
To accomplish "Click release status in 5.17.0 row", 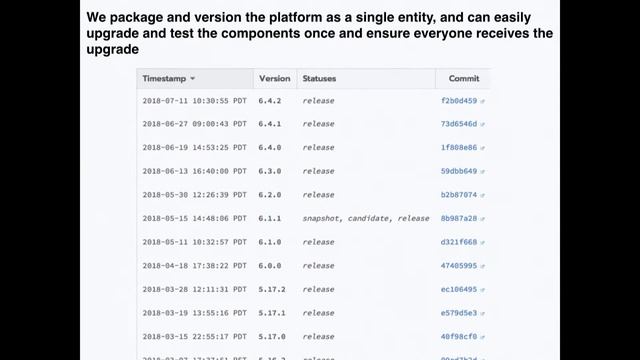I will [318, 337].
